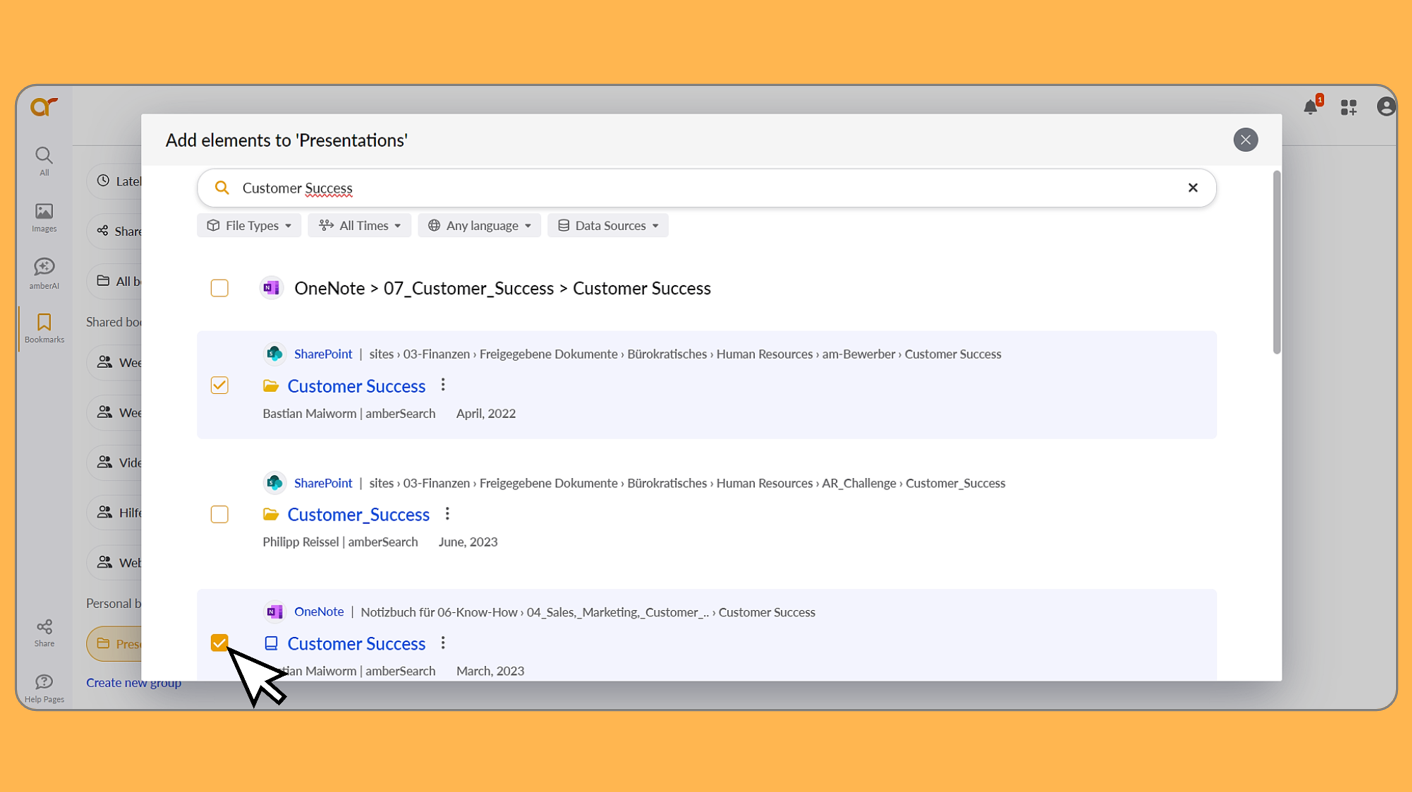Open the All search sidebar icon
This screenshot has height=792, width=1412.
[x=44, y=161]
